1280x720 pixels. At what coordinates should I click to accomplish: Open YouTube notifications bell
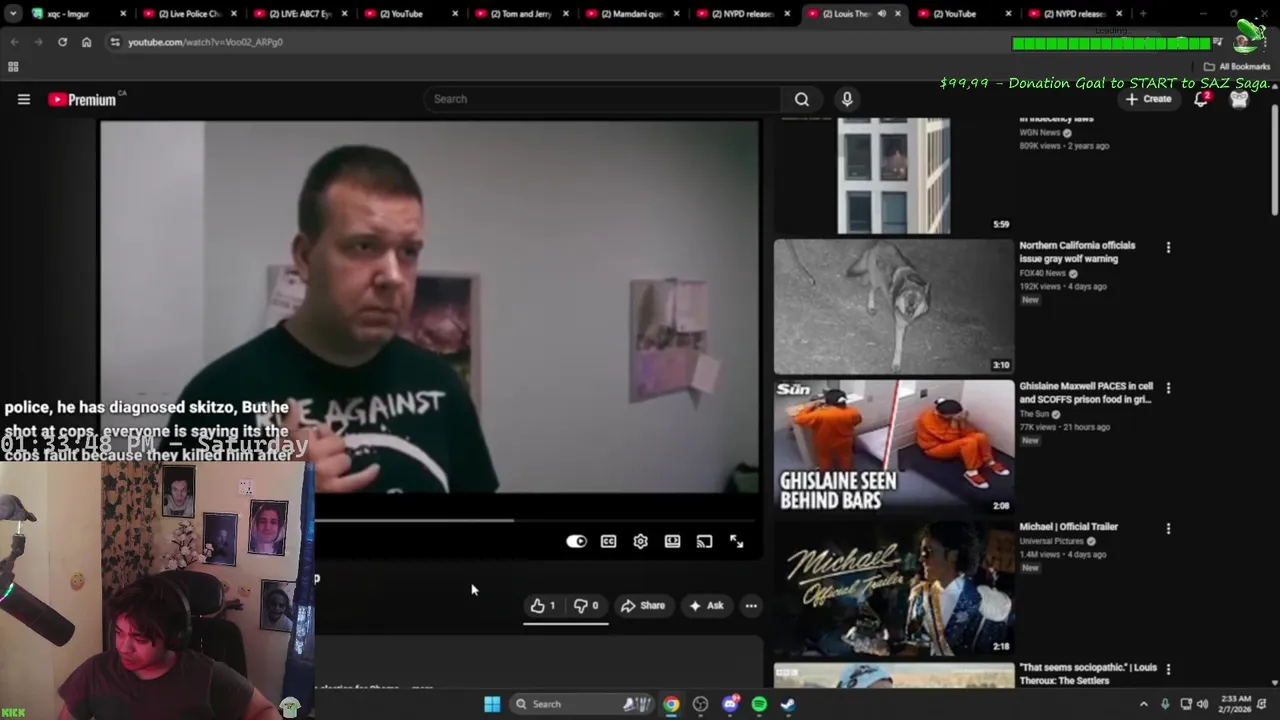[1201, 99]
